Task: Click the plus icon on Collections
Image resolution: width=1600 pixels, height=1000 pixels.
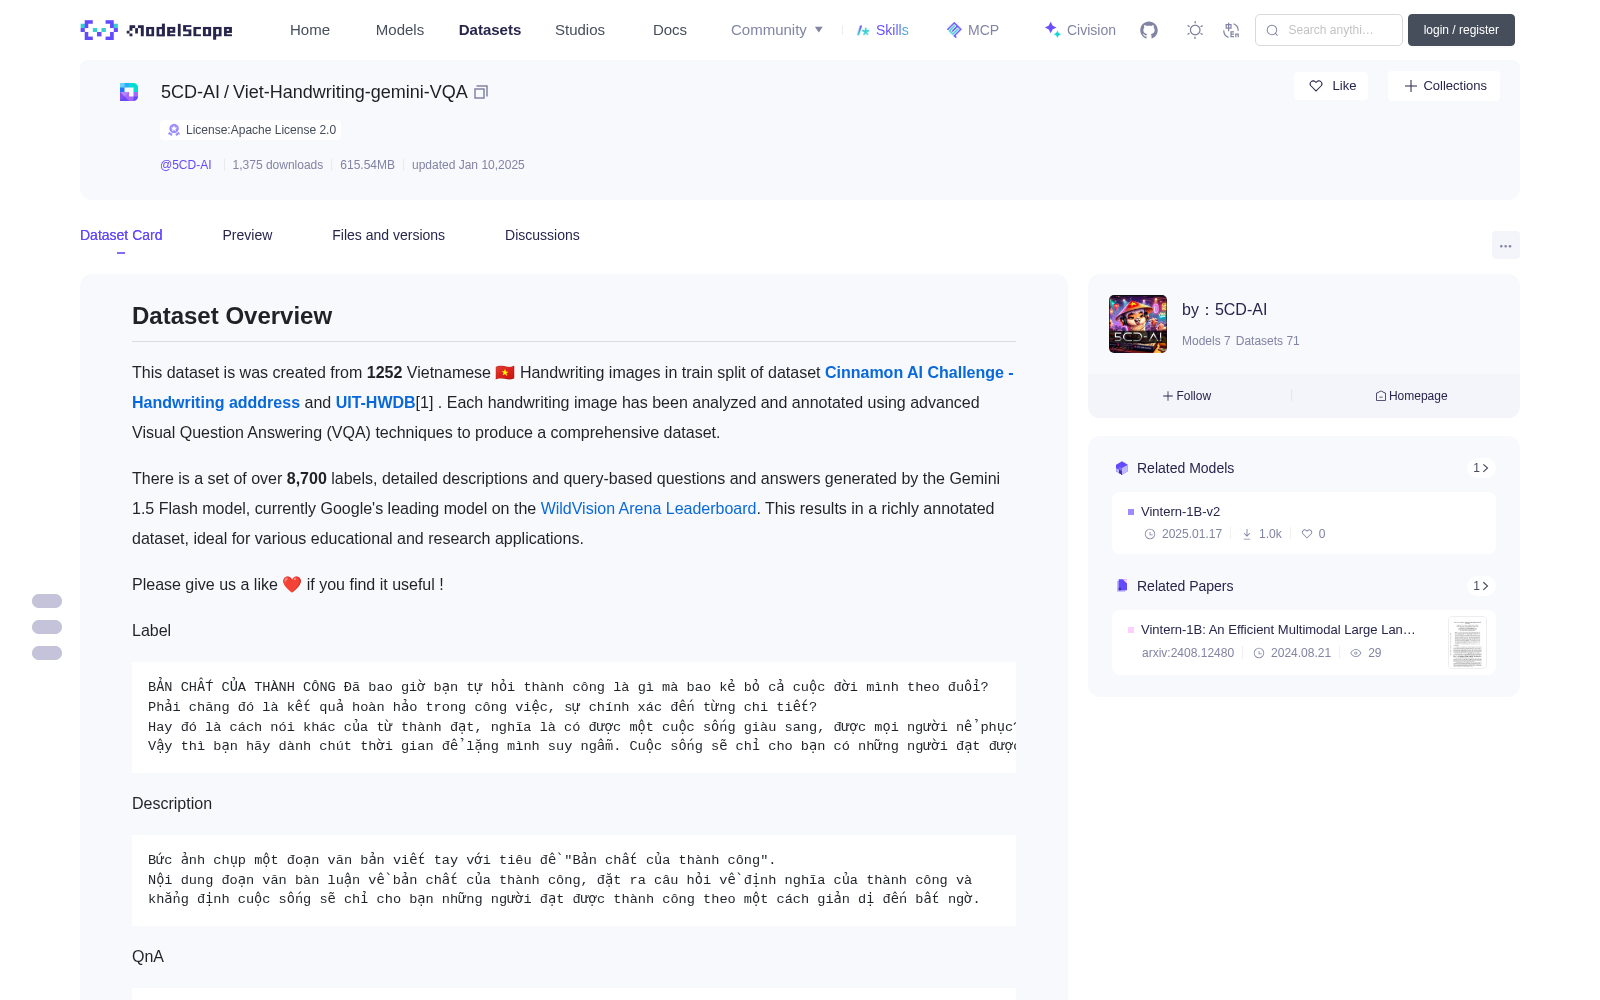Action: 1411,86
